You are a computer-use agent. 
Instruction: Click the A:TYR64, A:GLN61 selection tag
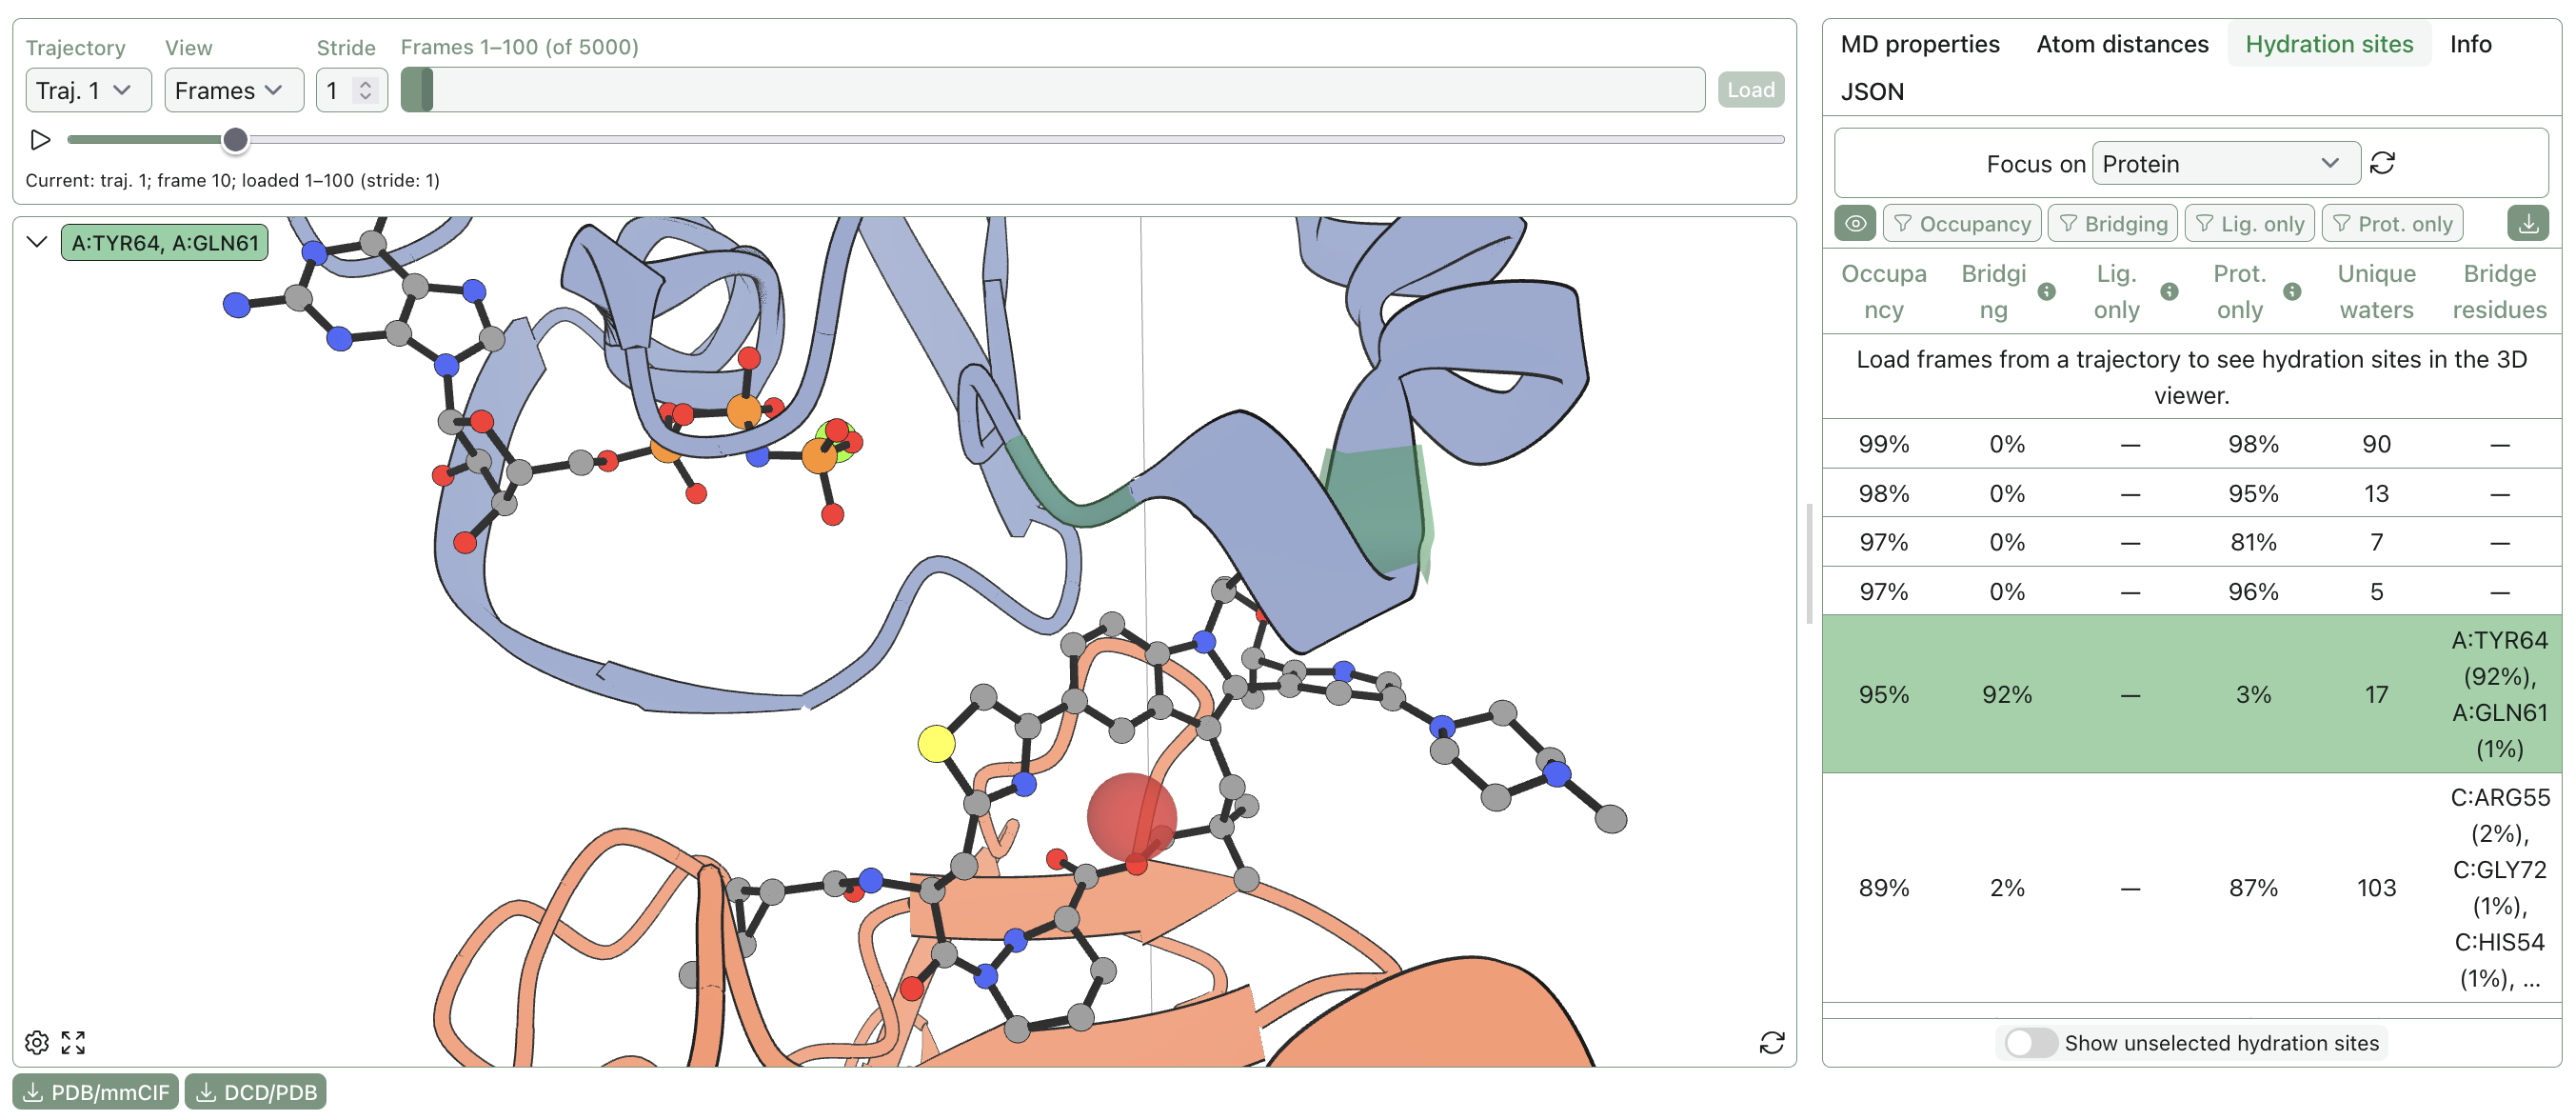point(165,242)
